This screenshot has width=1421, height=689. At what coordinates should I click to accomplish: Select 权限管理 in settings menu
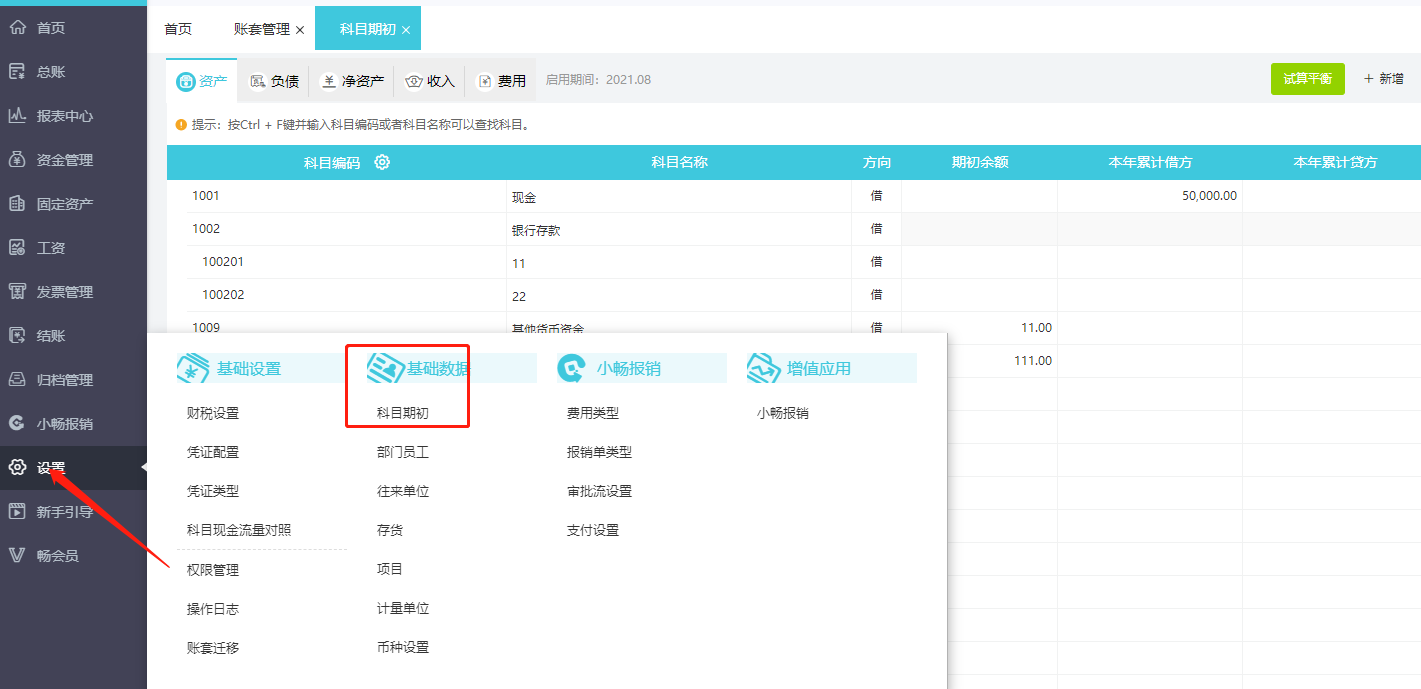point(213,570)
